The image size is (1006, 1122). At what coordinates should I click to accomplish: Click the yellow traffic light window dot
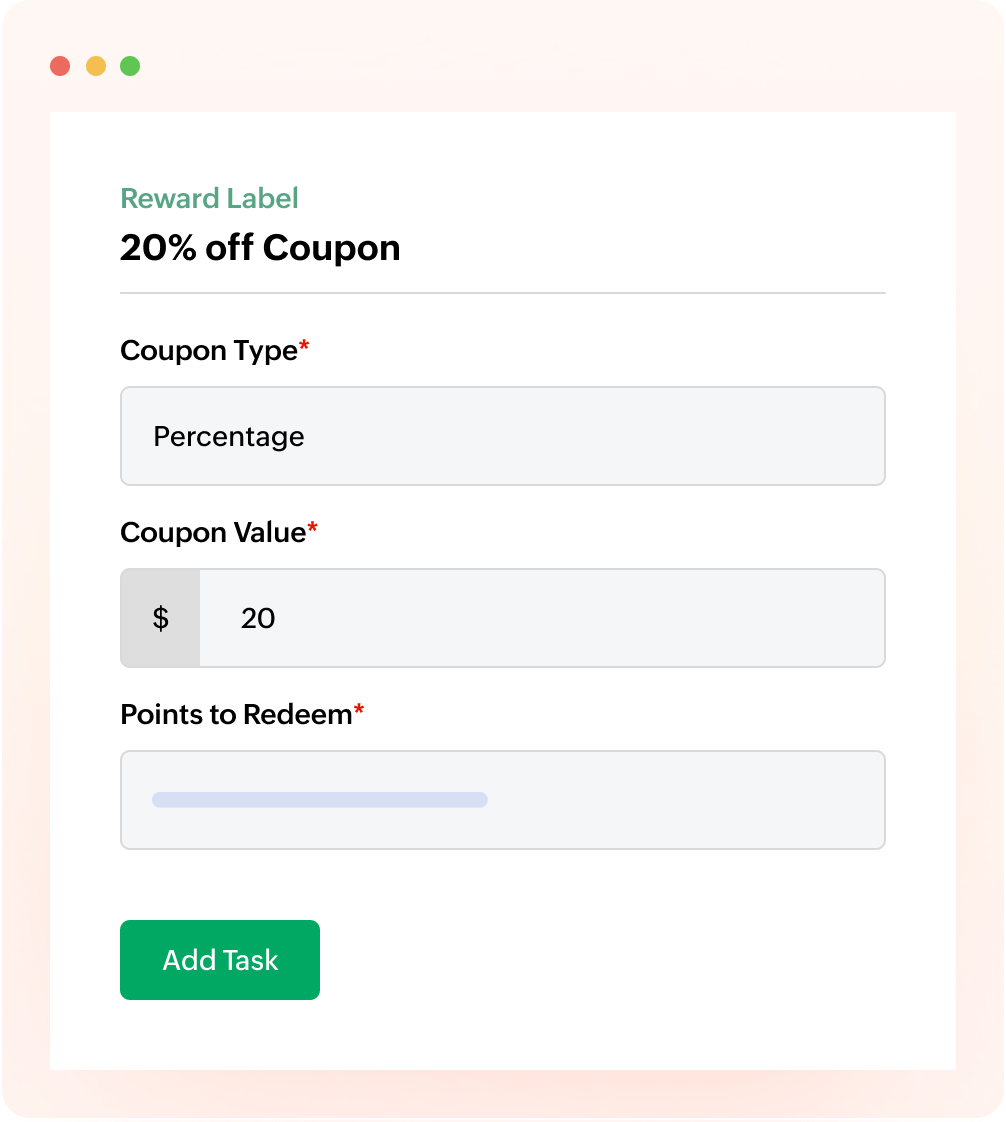tap(95, 66)
